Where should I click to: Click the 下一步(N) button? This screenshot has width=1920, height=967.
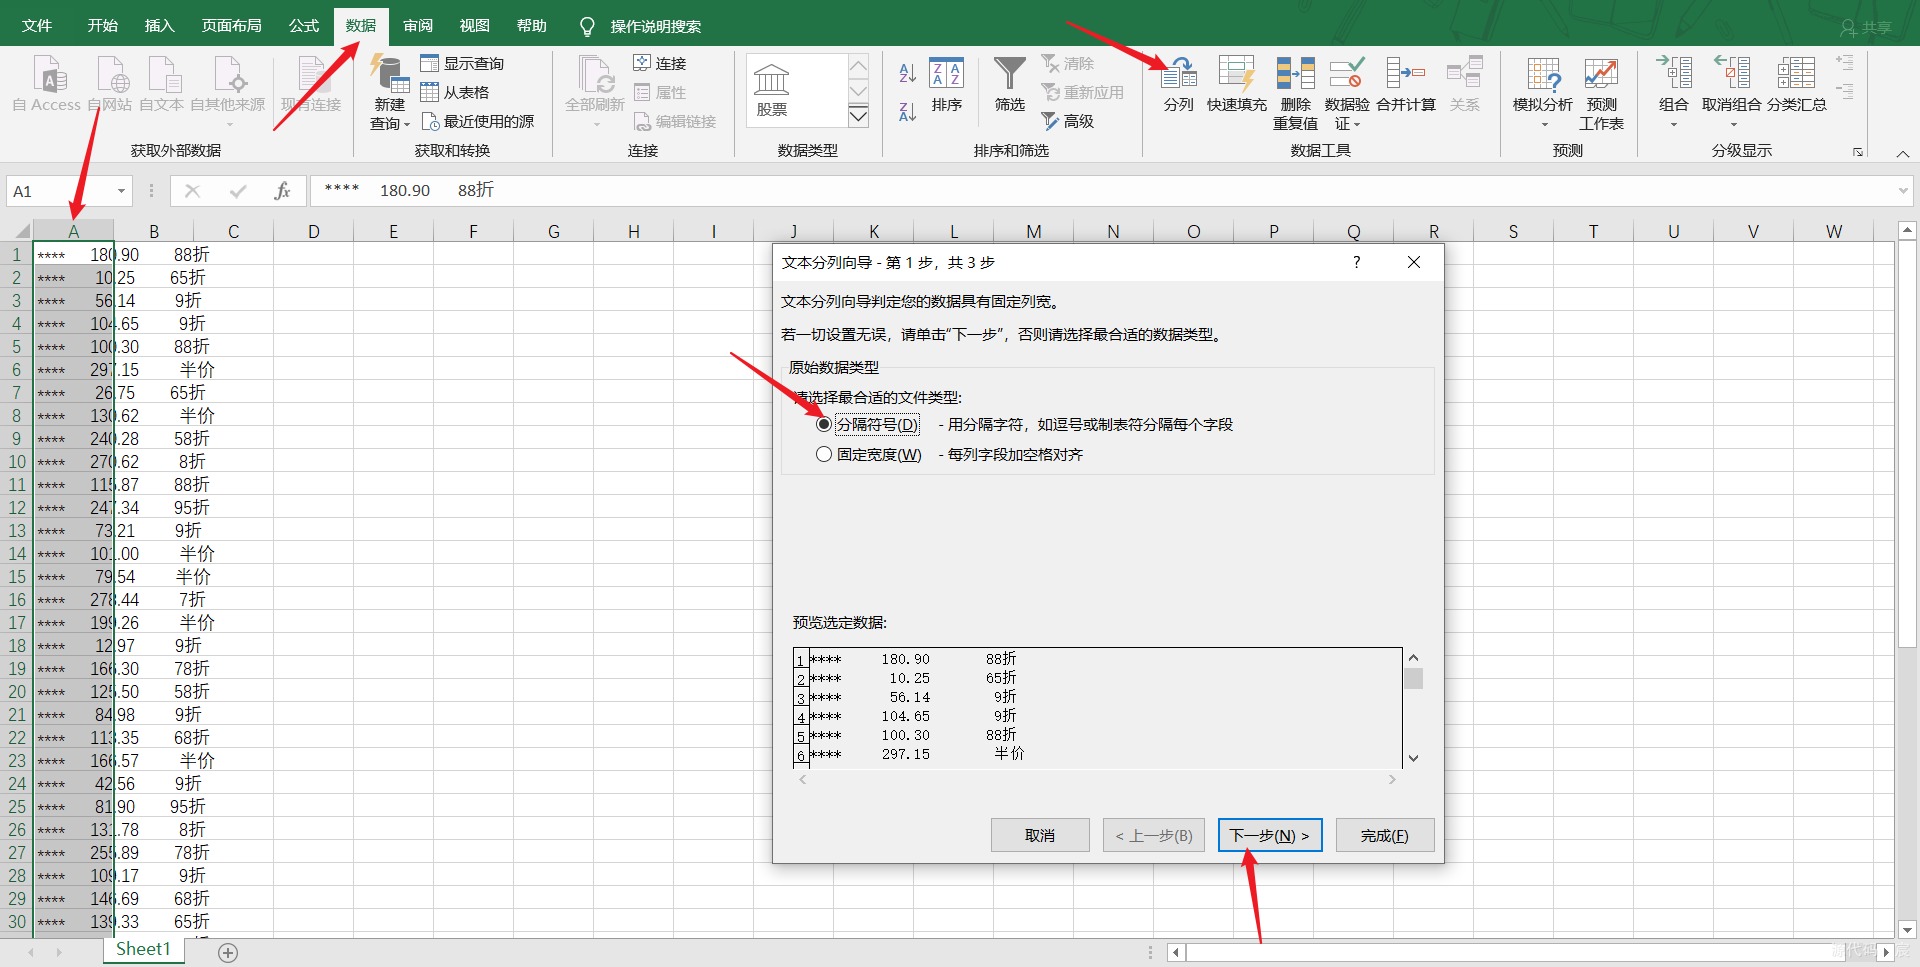coord(1270,835)
